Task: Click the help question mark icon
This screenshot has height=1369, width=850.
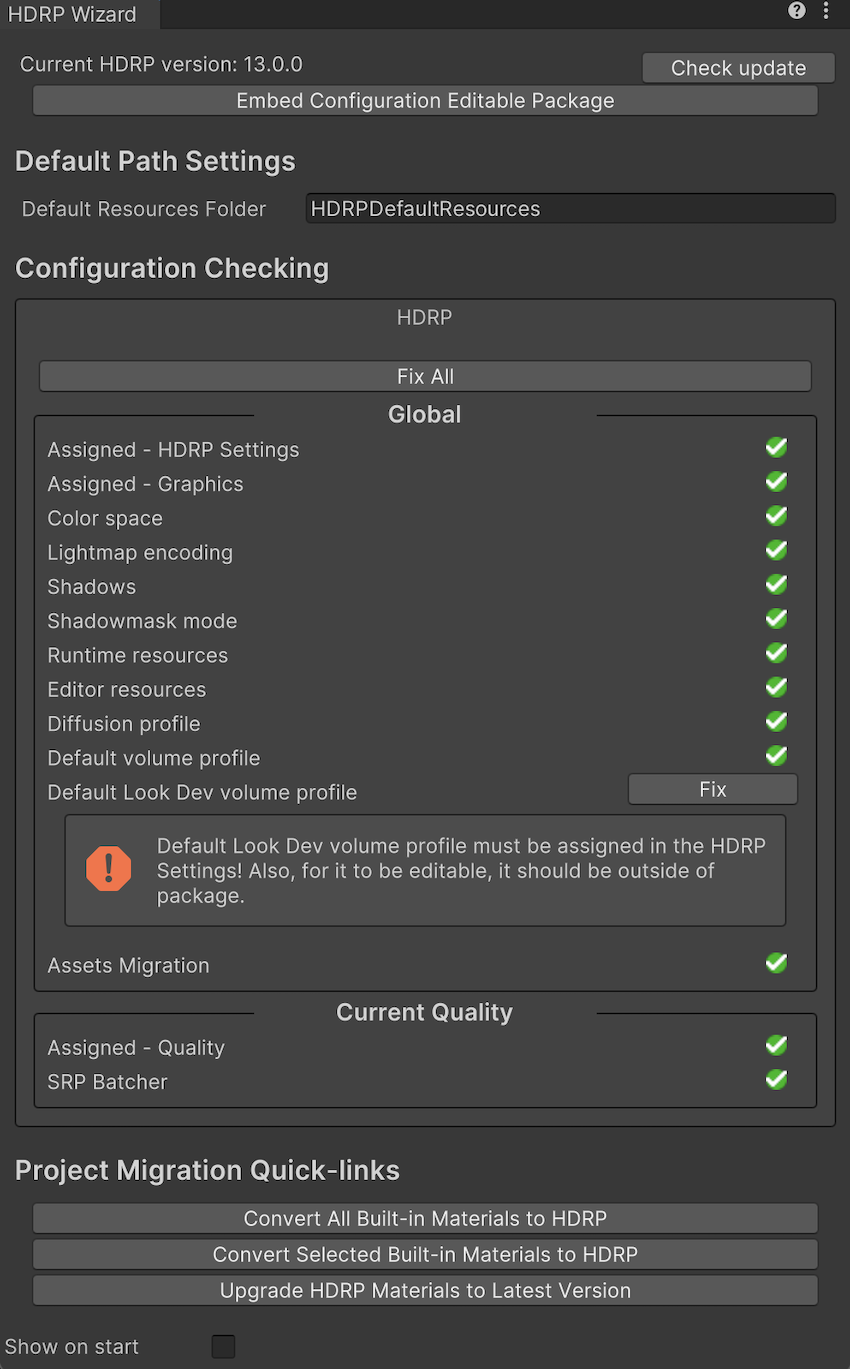Action: click(797, 11)
